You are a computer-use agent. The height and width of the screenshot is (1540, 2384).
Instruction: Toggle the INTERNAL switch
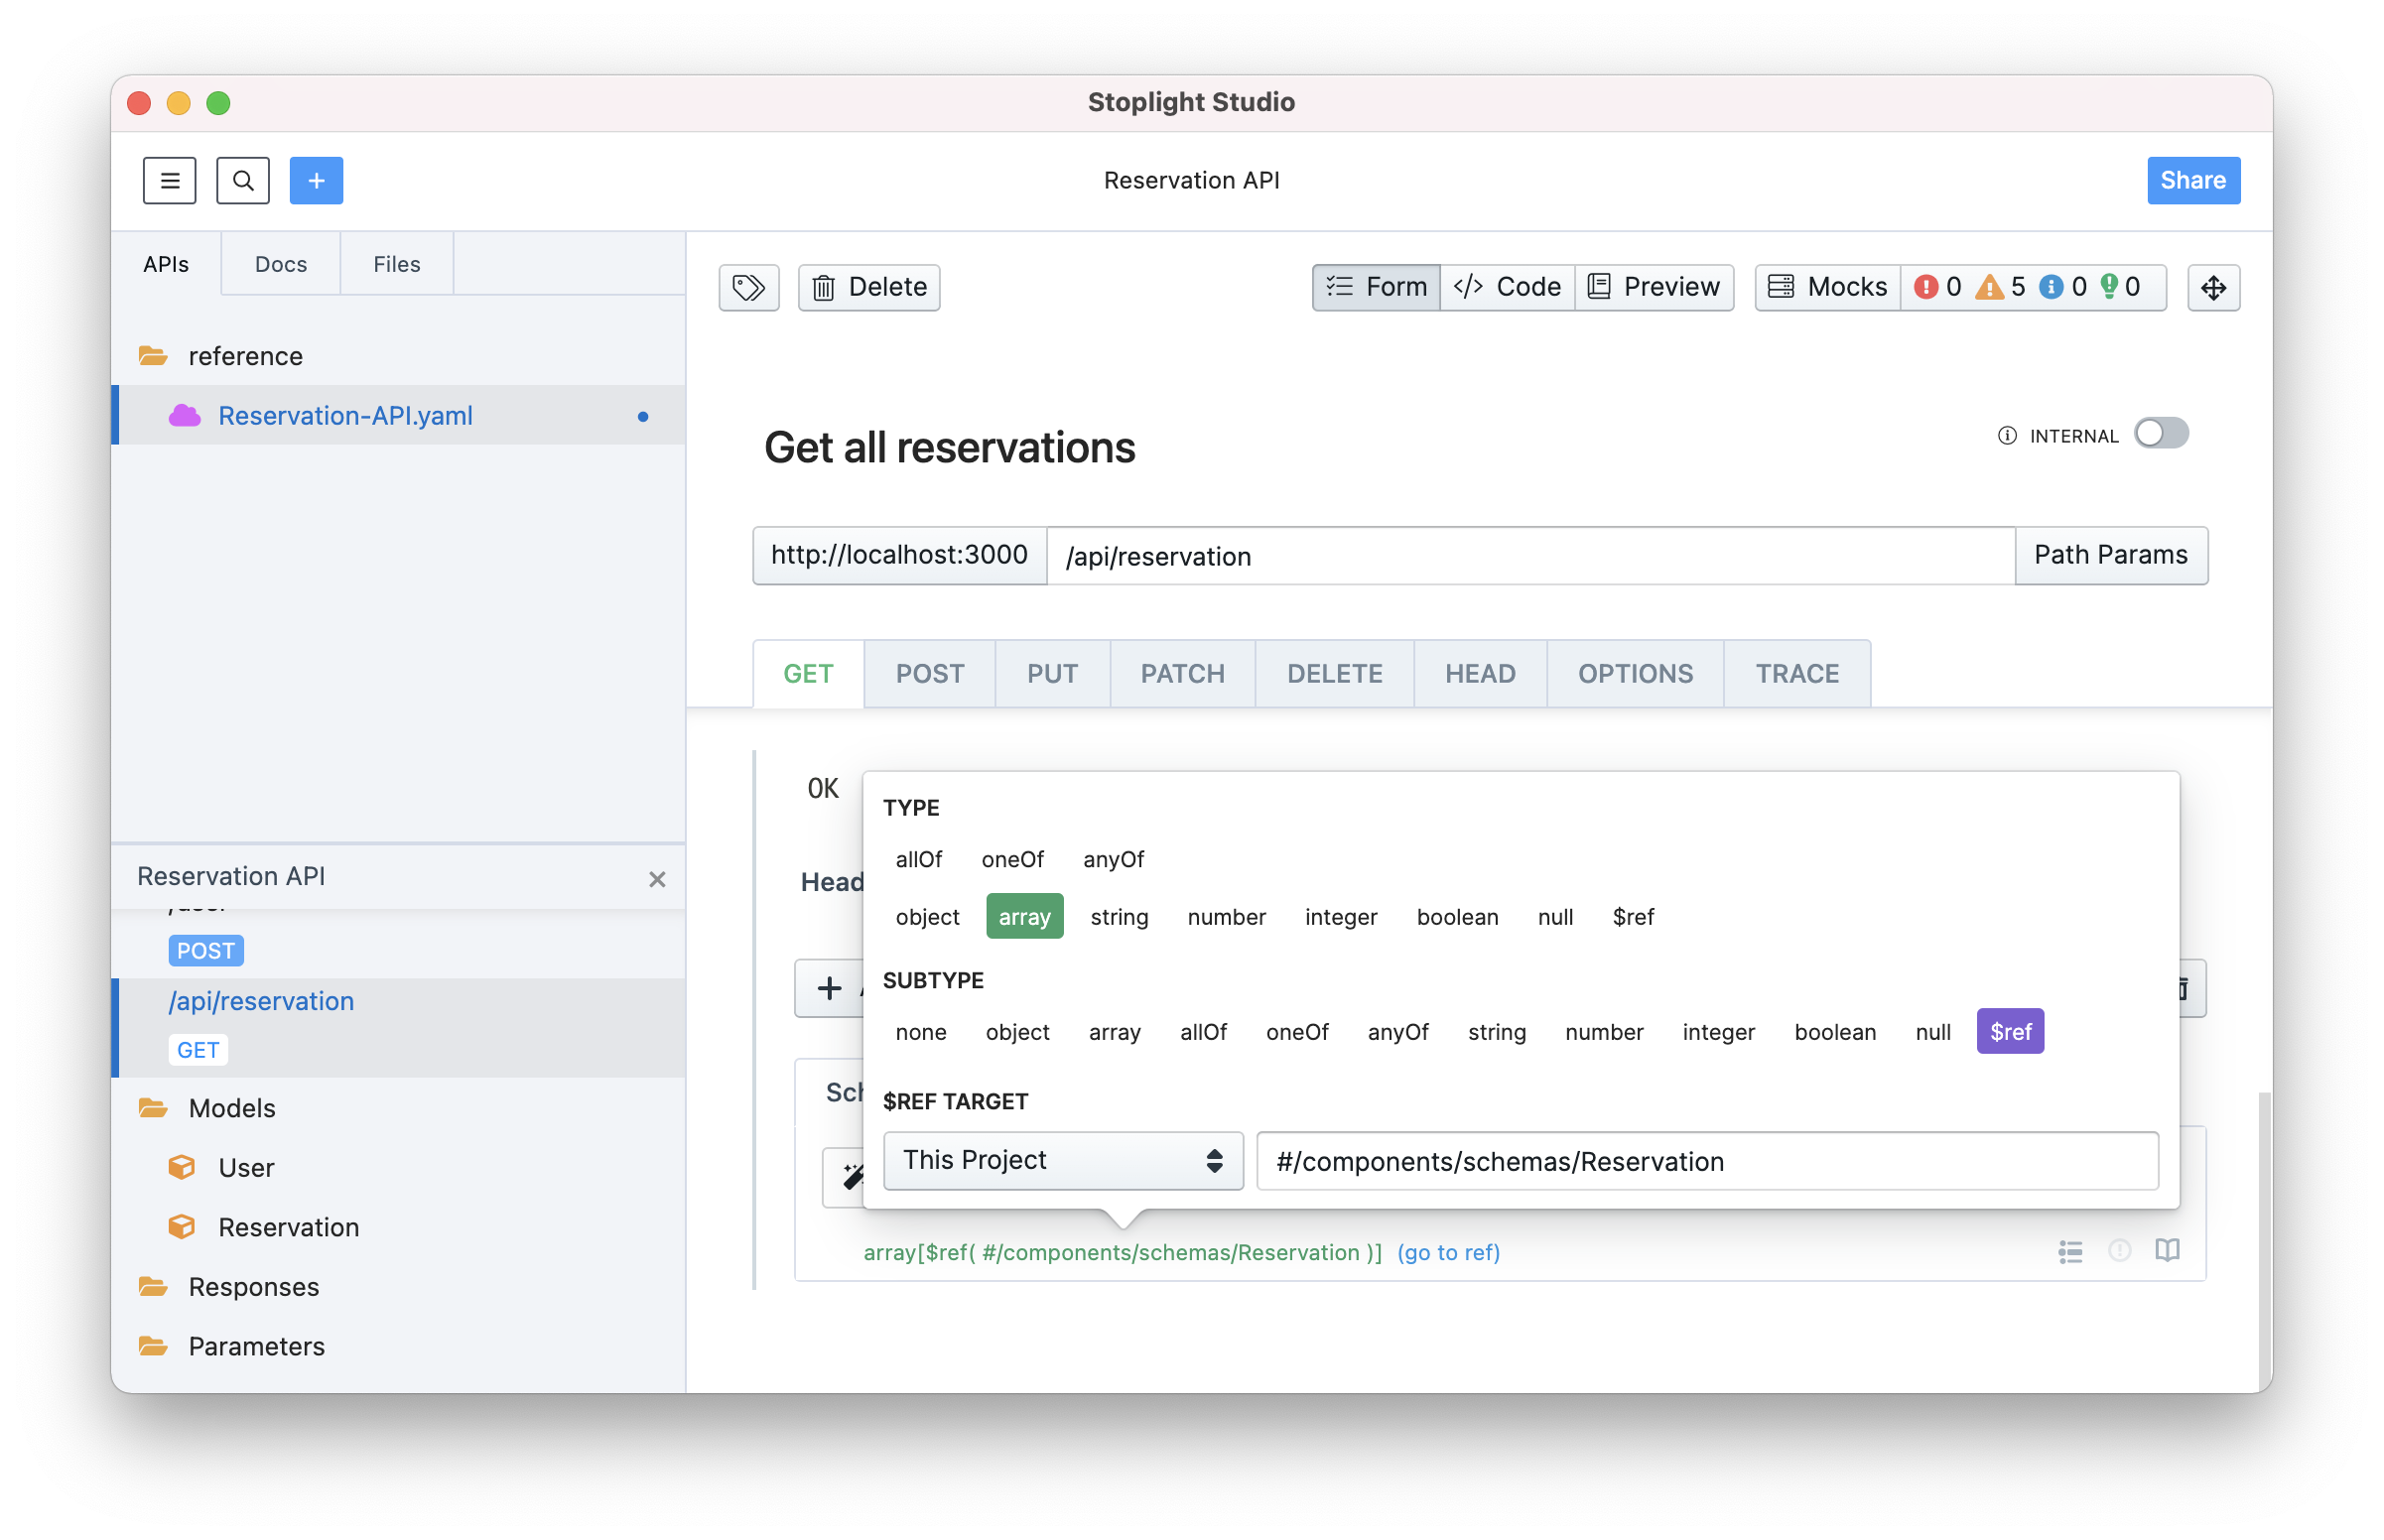tap(2160, 434)
